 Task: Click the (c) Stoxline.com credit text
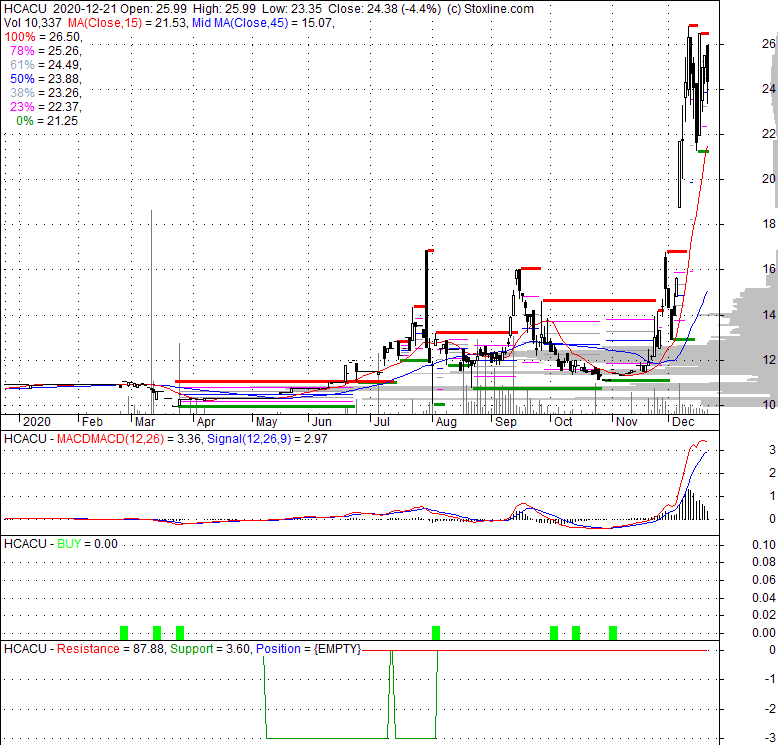(x=490, y=9)
